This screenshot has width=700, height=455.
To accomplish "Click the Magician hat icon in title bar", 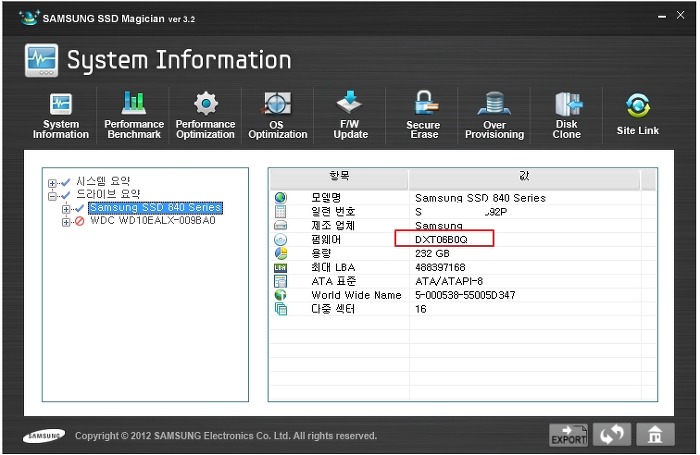I will click(29, 17).
